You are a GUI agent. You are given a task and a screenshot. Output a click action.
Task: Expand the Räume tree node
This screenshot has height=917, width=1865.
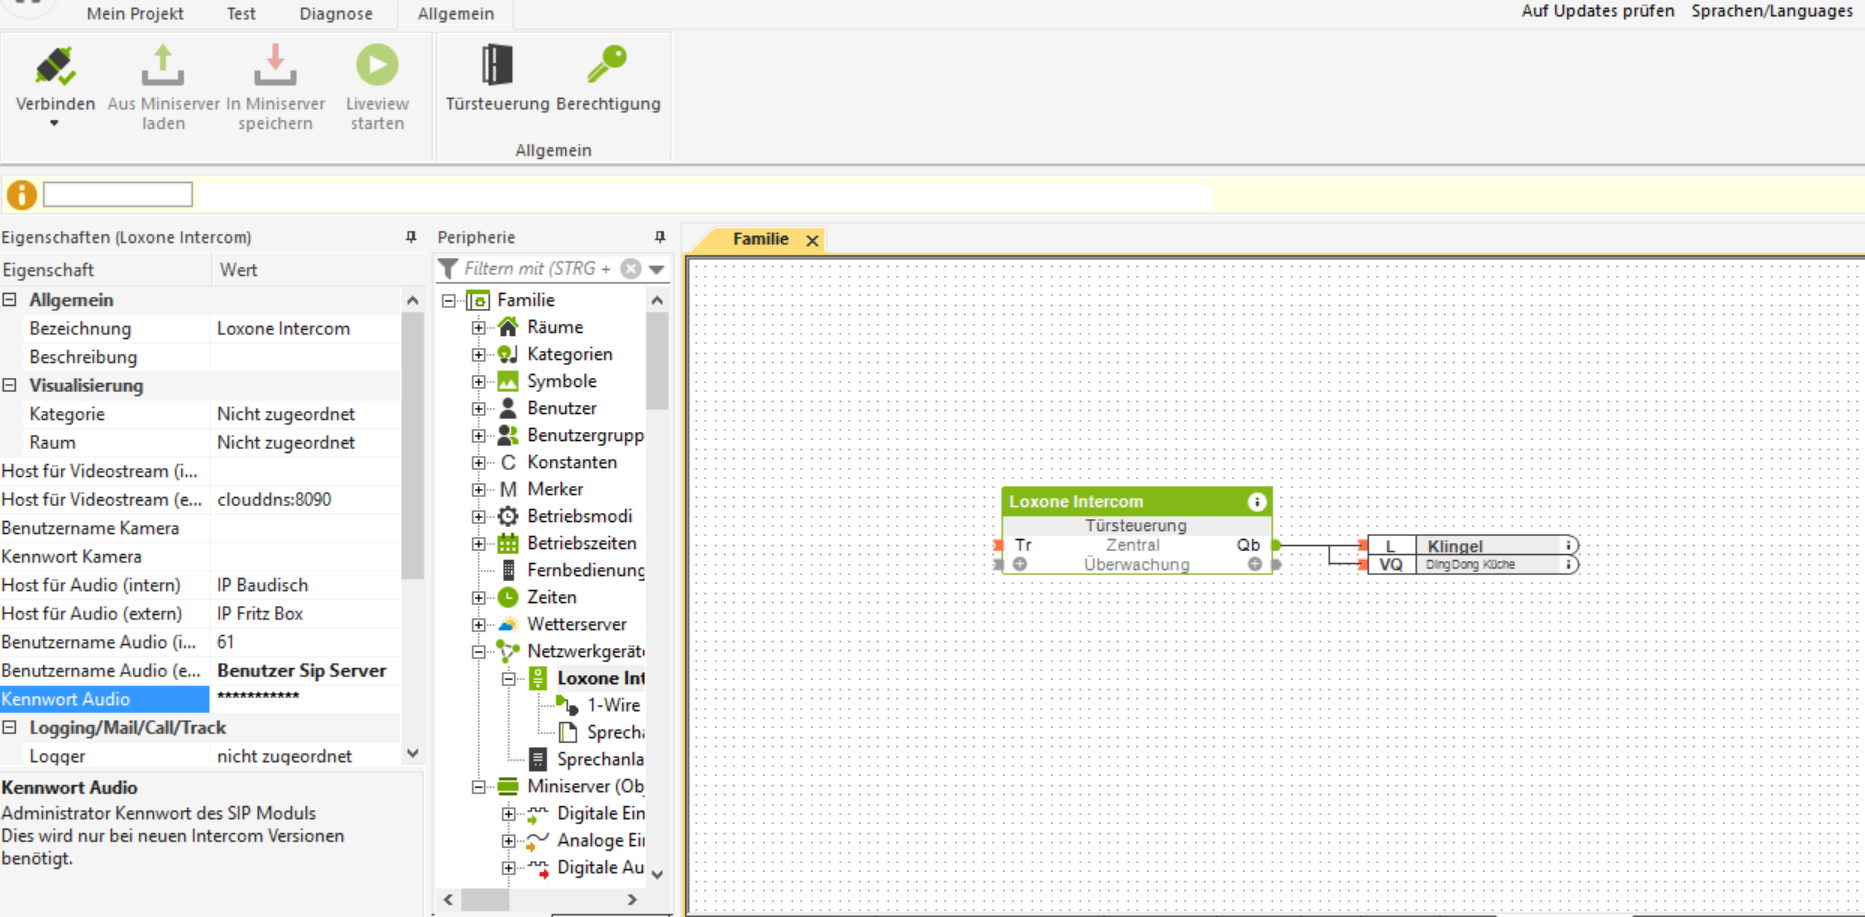479,327
